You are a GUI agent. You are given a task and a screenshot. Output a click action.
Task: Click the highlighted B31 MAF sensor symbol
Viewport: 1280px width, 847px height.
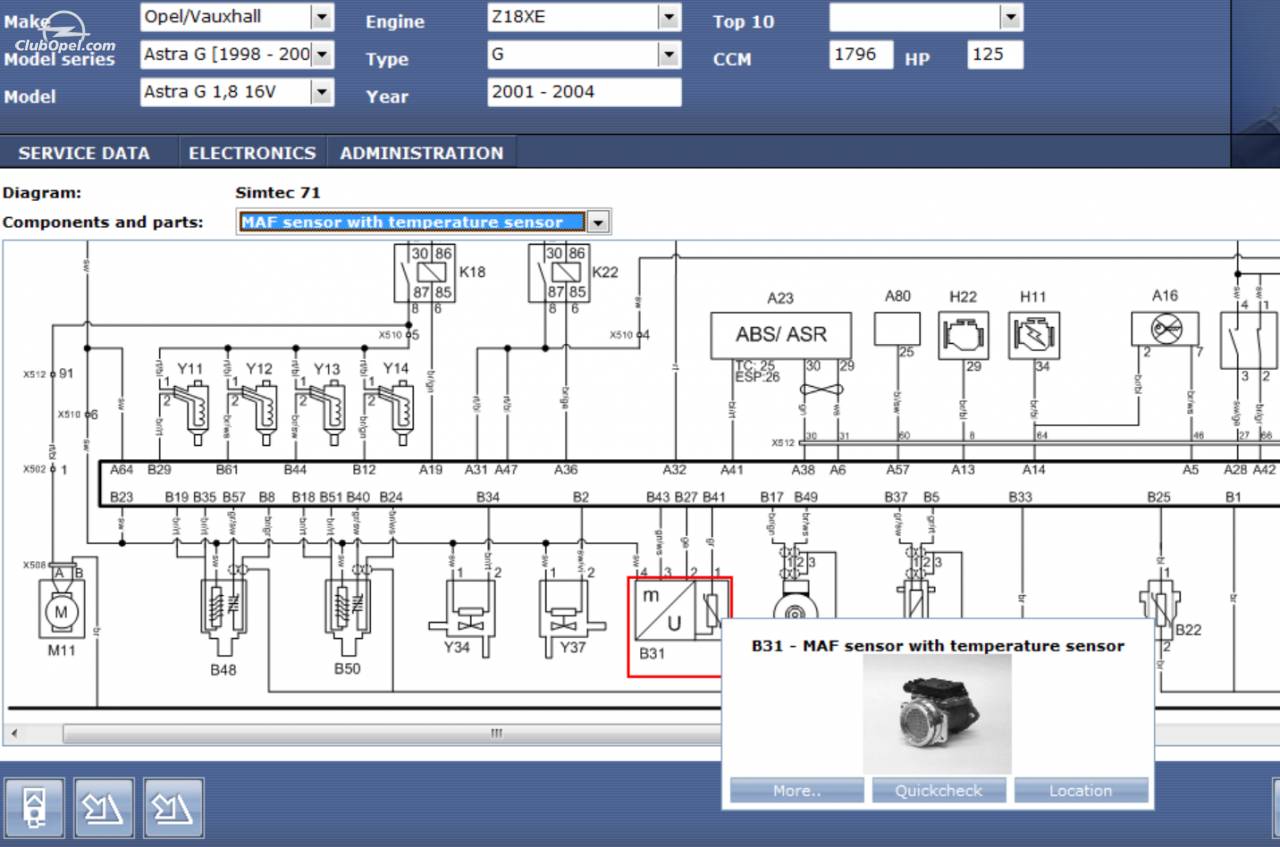pos(679,626)
